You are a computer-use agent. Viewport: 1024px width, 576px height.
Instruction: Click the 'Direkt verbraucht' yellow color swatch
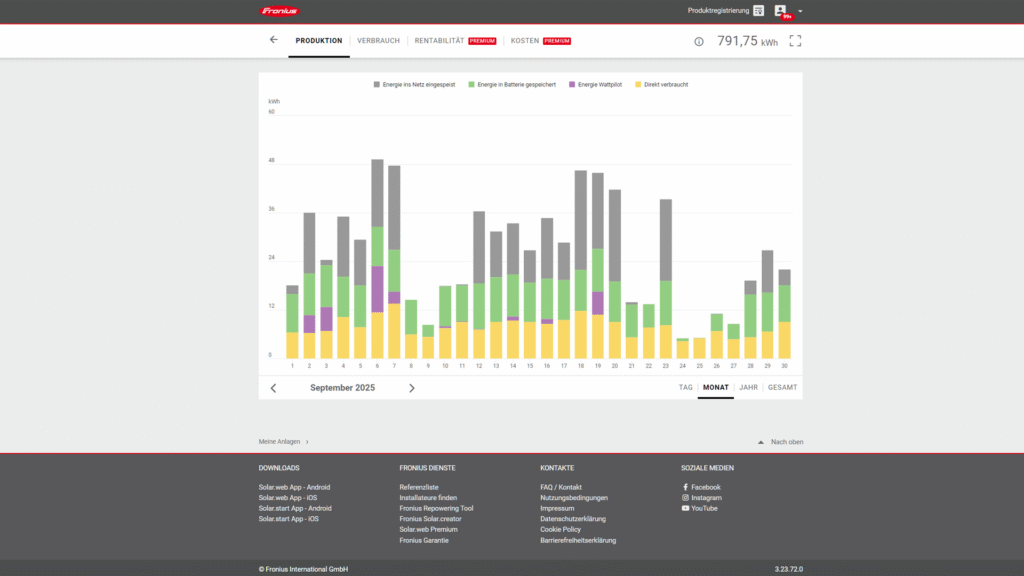(x=638, y=85)
